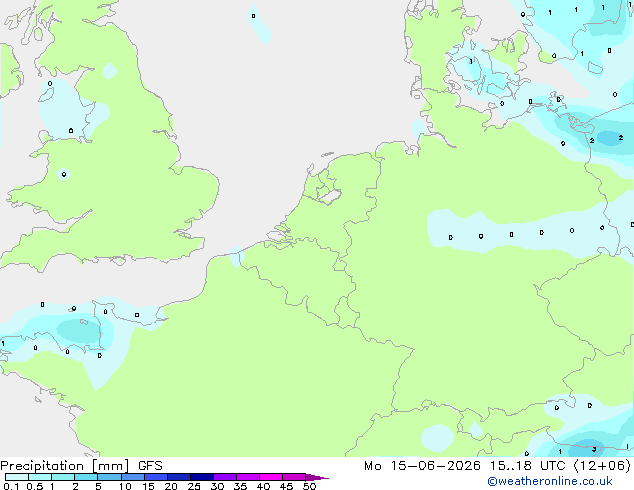Click the "GFS" model label
This screenshot has width=634, height=490.
(150, 466)
